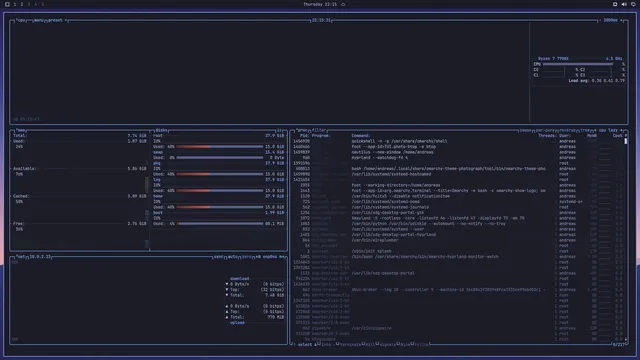Toggle reverse sort order in proc
The height and width of the screenshot is (360, 640).
coord(568,131)
